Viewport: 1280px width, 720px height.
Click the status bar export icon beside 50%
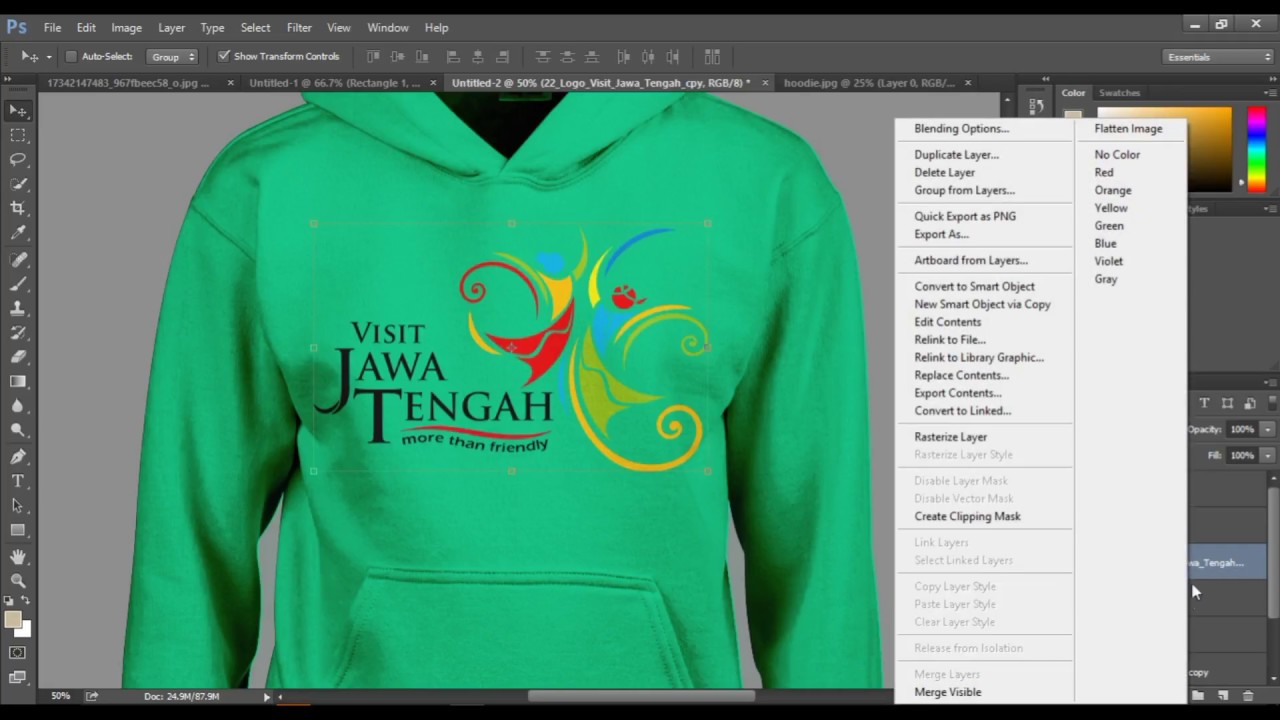[92, 696]
